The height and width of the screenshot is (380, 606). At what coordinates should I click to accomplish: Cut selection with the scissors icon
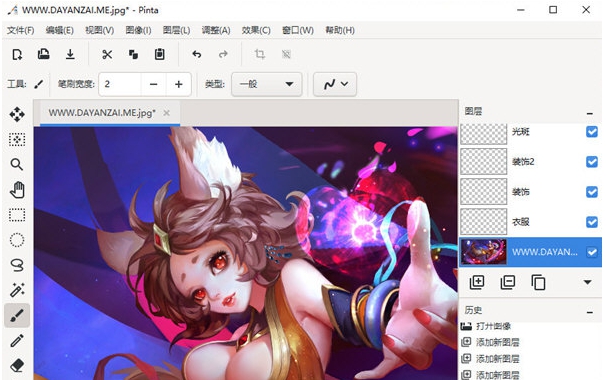point(107,54)
